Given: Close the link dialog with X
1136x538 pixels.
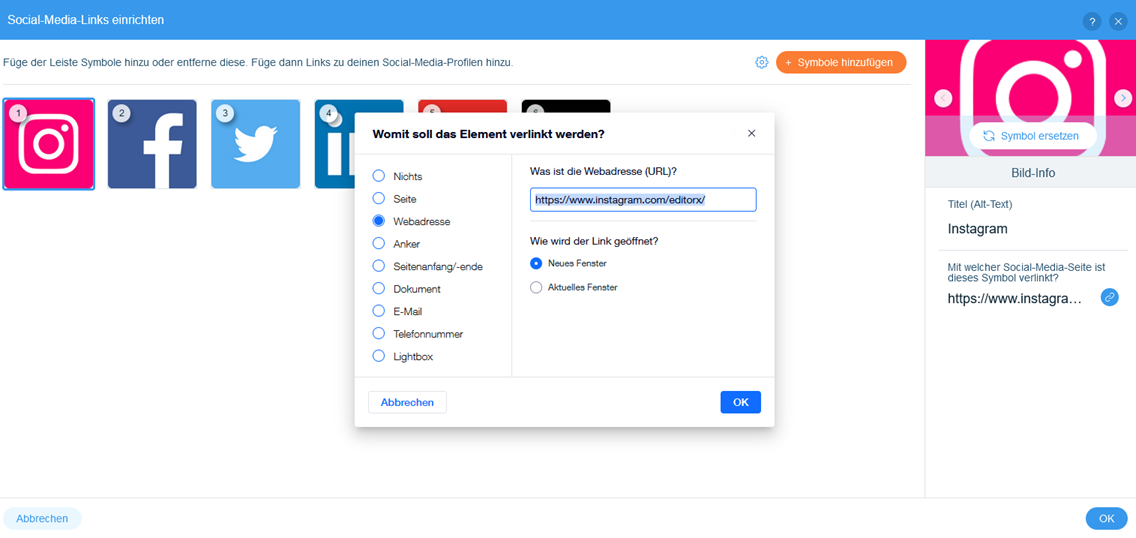Looking at the screenshot, I should (x=751, y=133).
